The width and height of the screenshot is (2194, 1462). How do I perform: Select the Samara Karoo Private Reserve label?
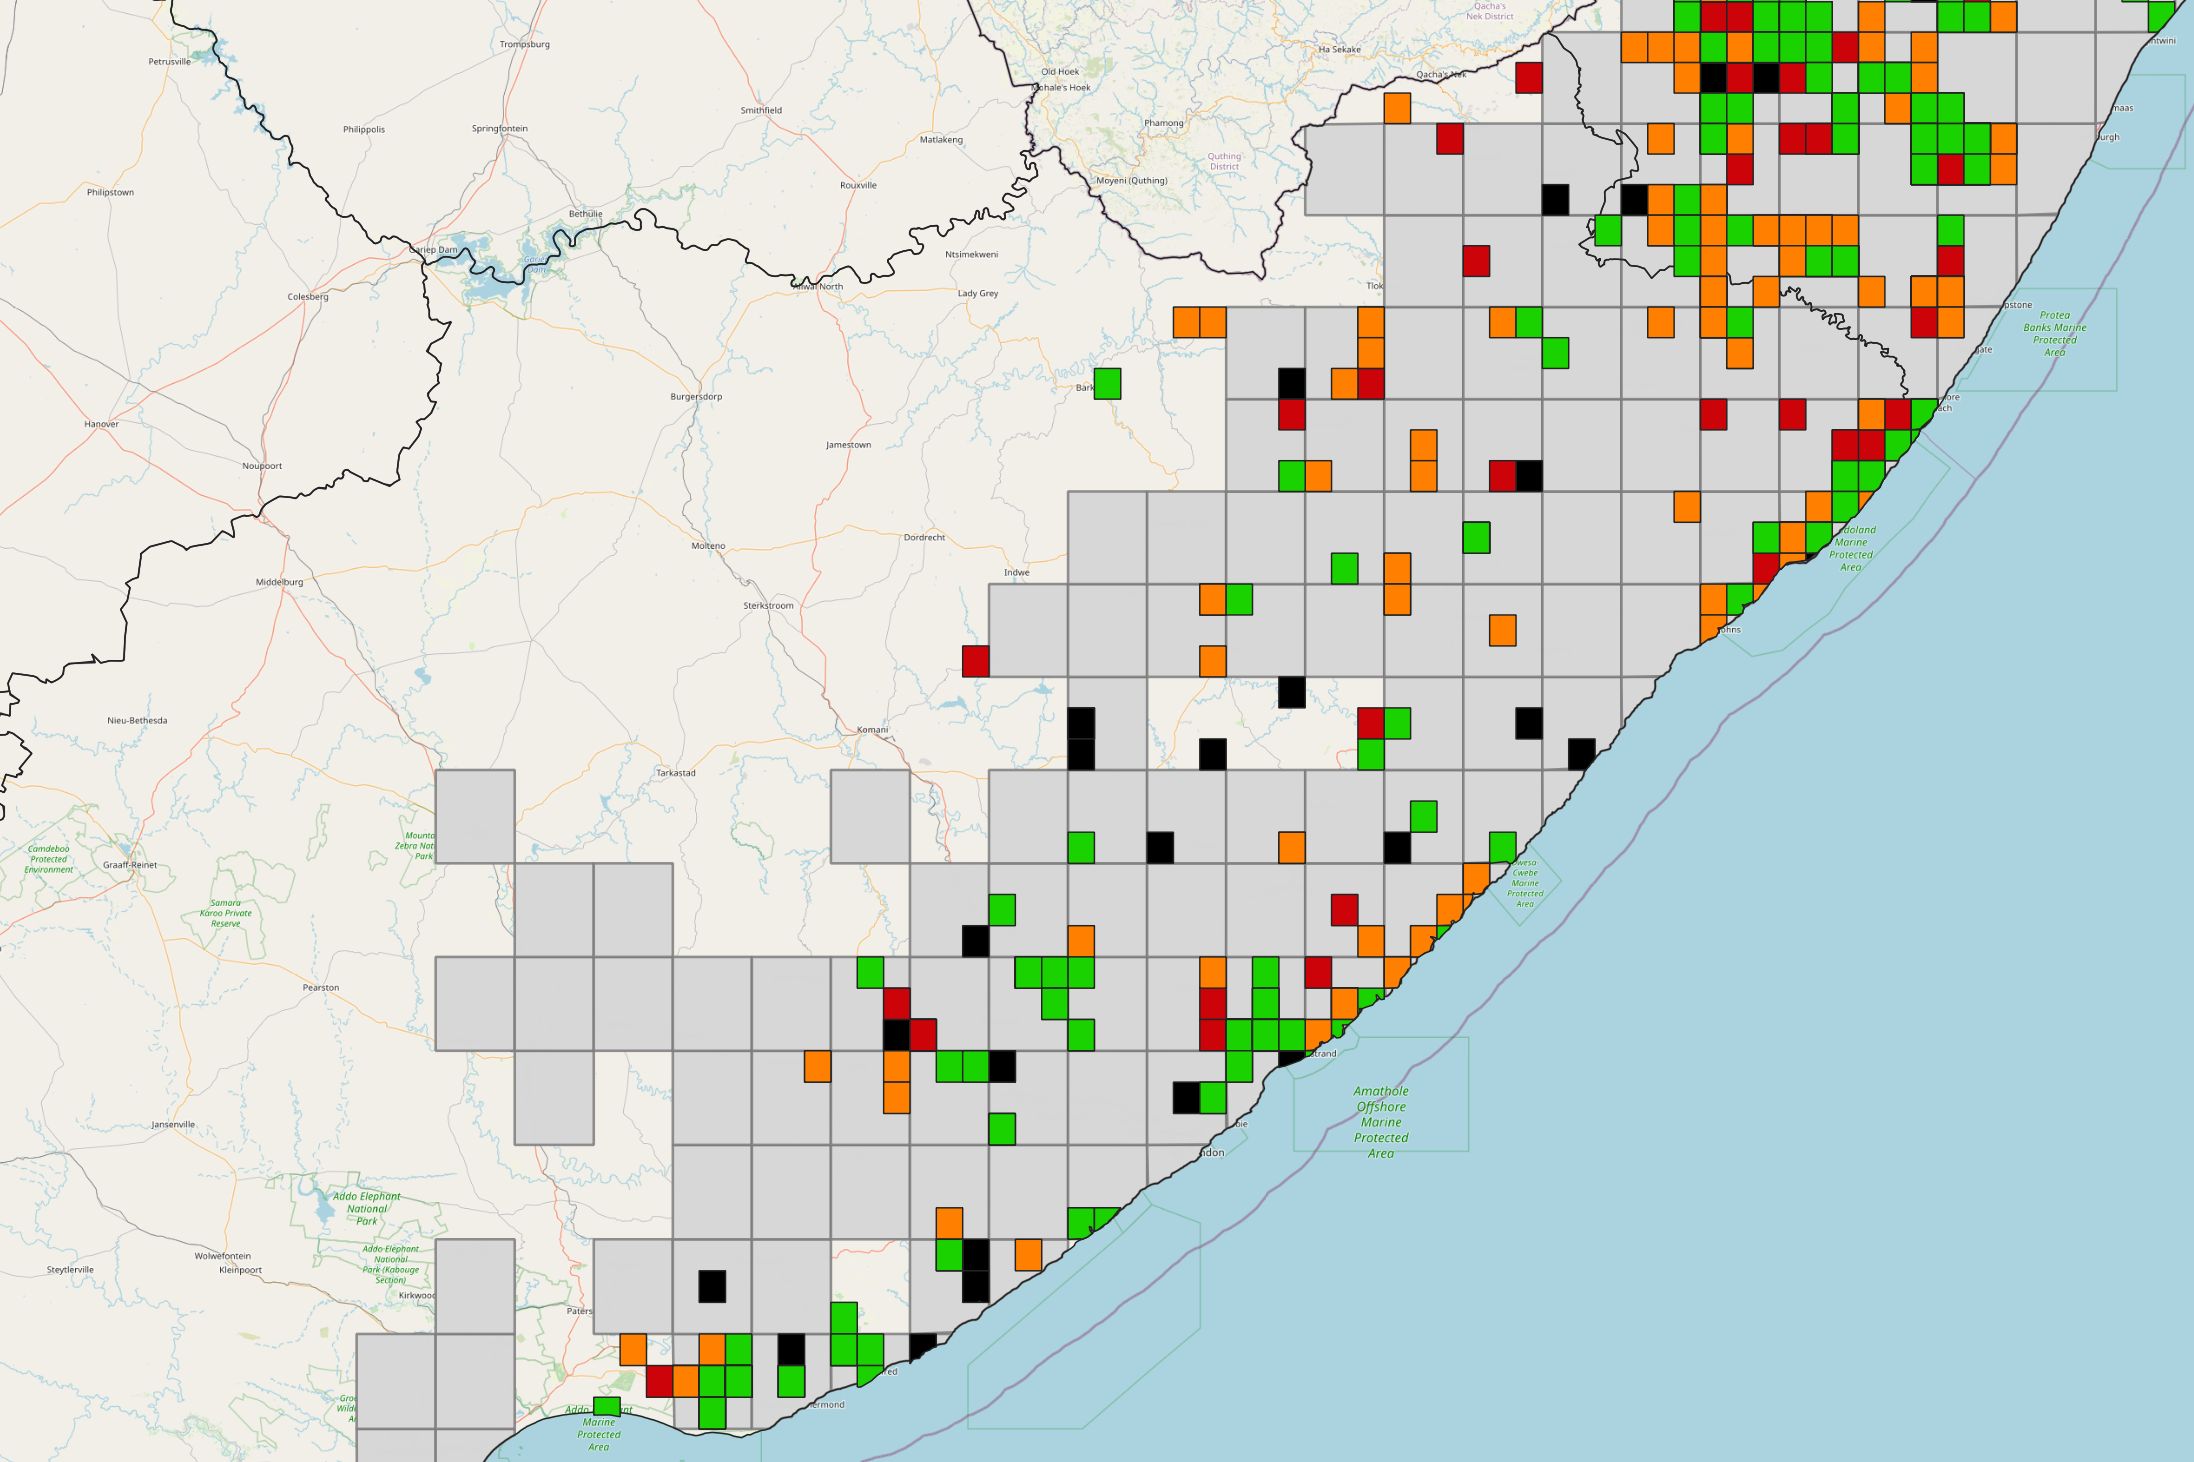226,913
